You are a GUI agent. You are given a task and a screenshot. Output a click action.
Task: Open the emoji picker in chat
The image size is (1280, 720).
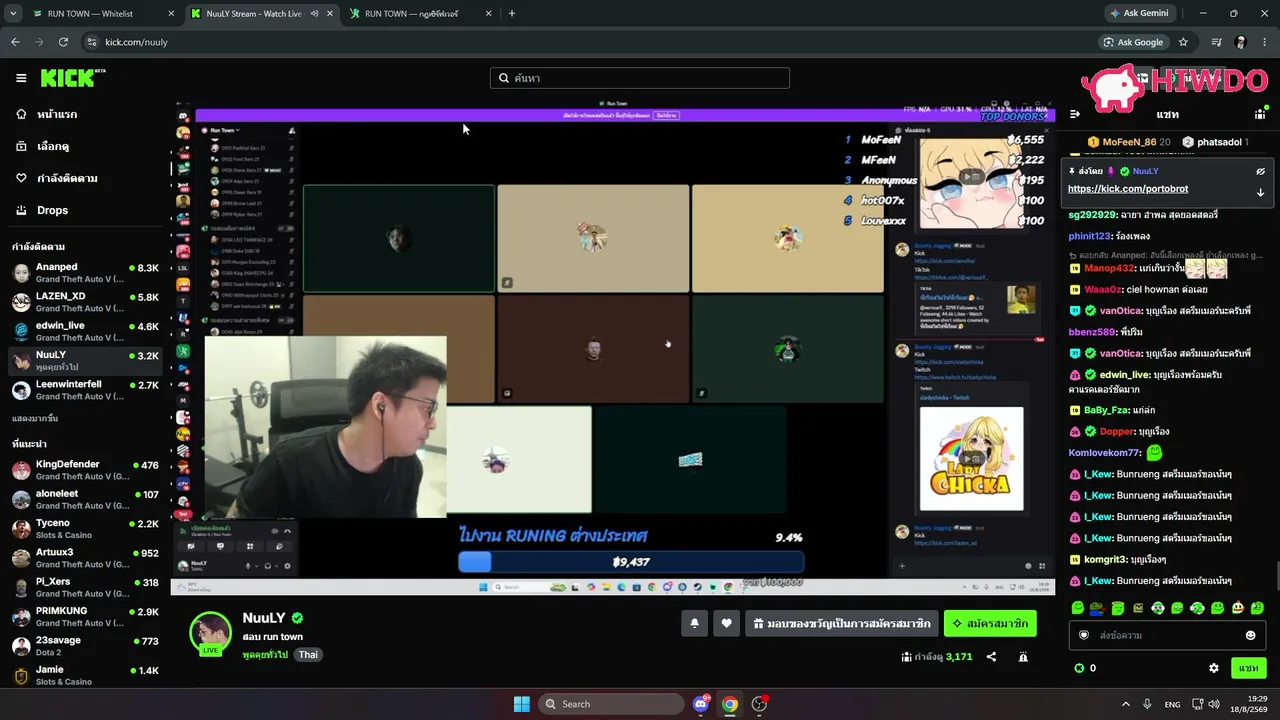coord(1250,635)
